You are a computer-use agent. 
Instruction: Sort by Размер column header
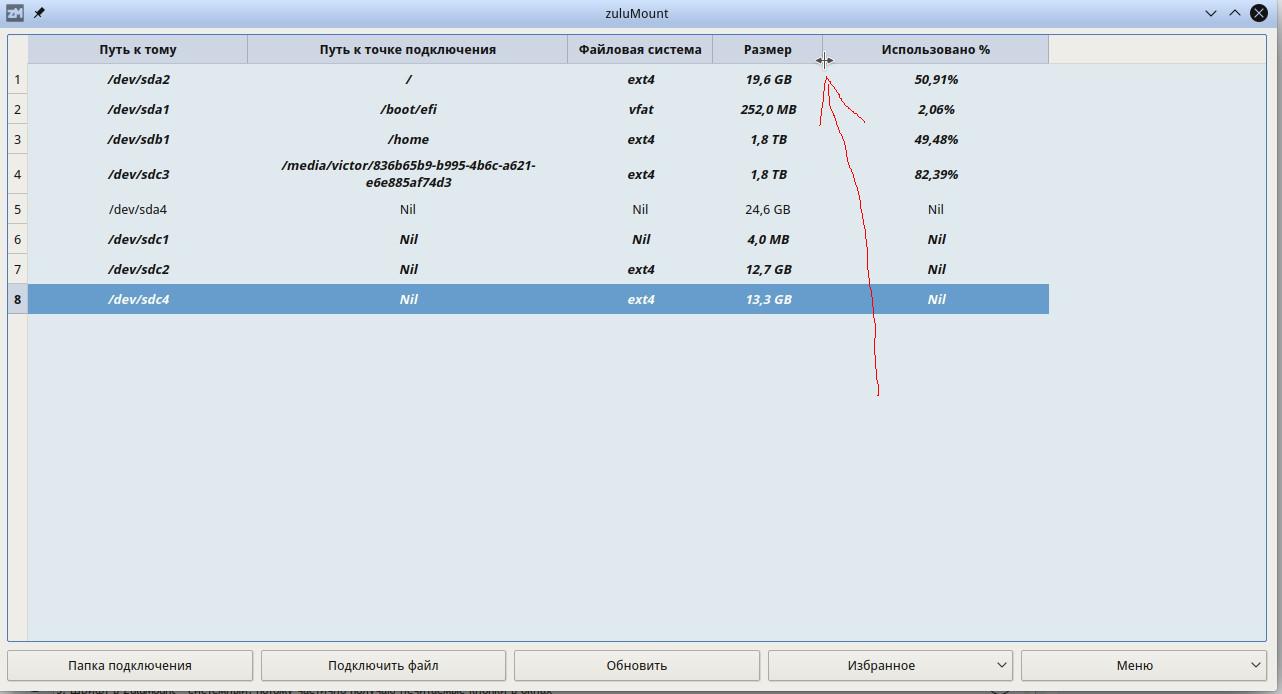[768, 49]
